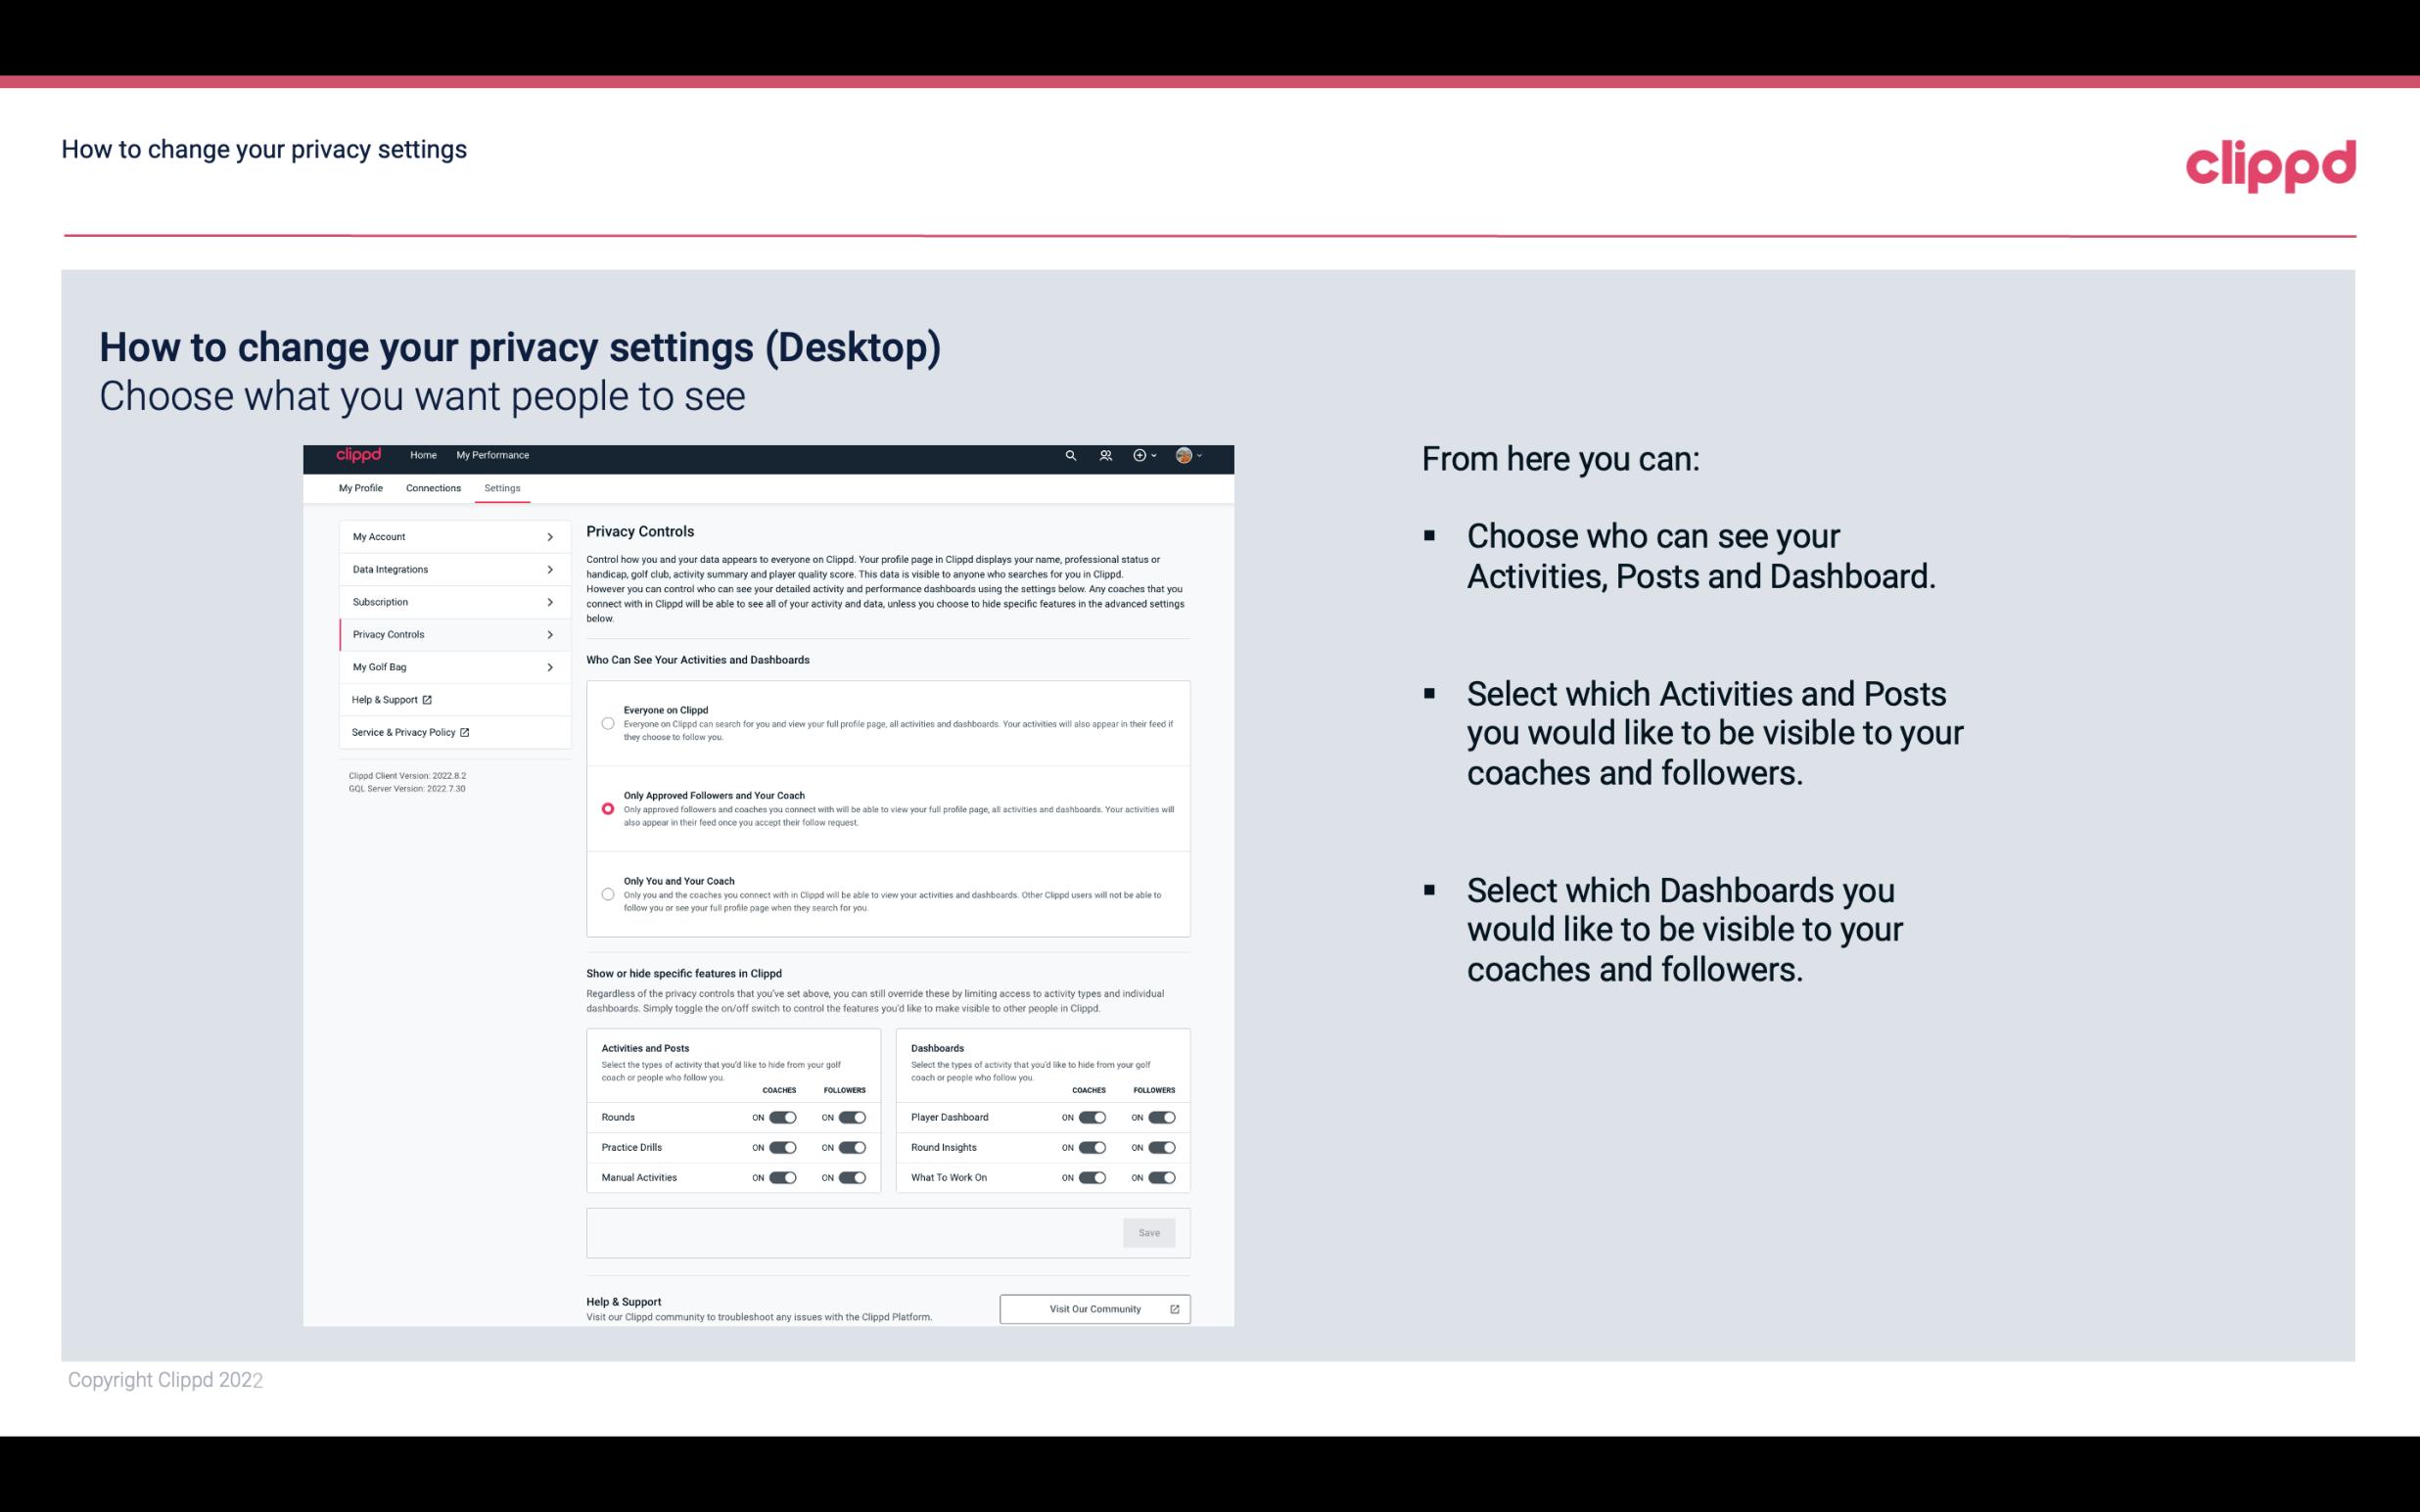Toggle Practice Drills for Followers off

(852, 1148)
